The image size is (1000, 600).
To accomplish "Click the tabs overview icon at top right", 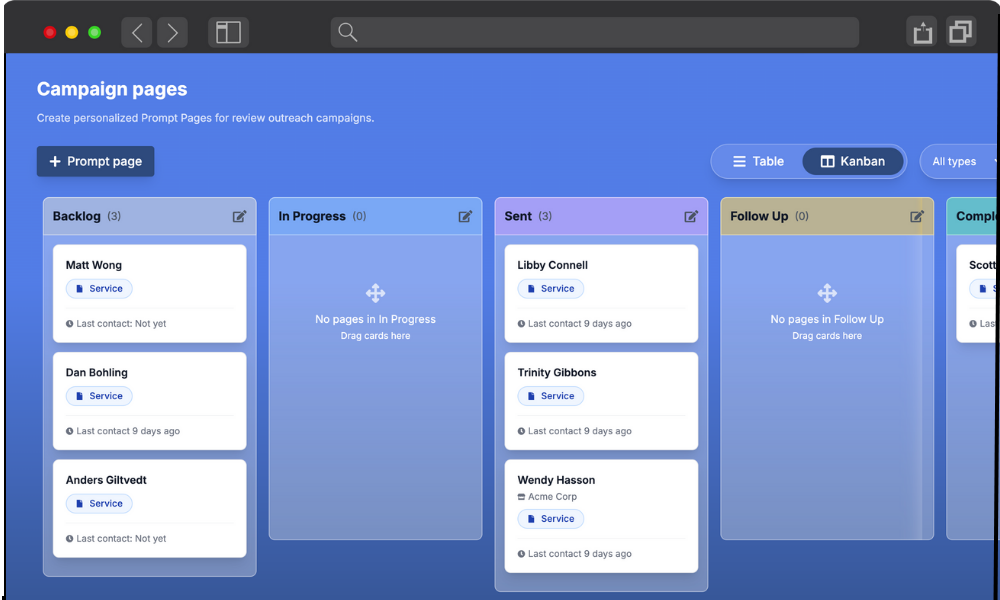I will pos(961,31).
